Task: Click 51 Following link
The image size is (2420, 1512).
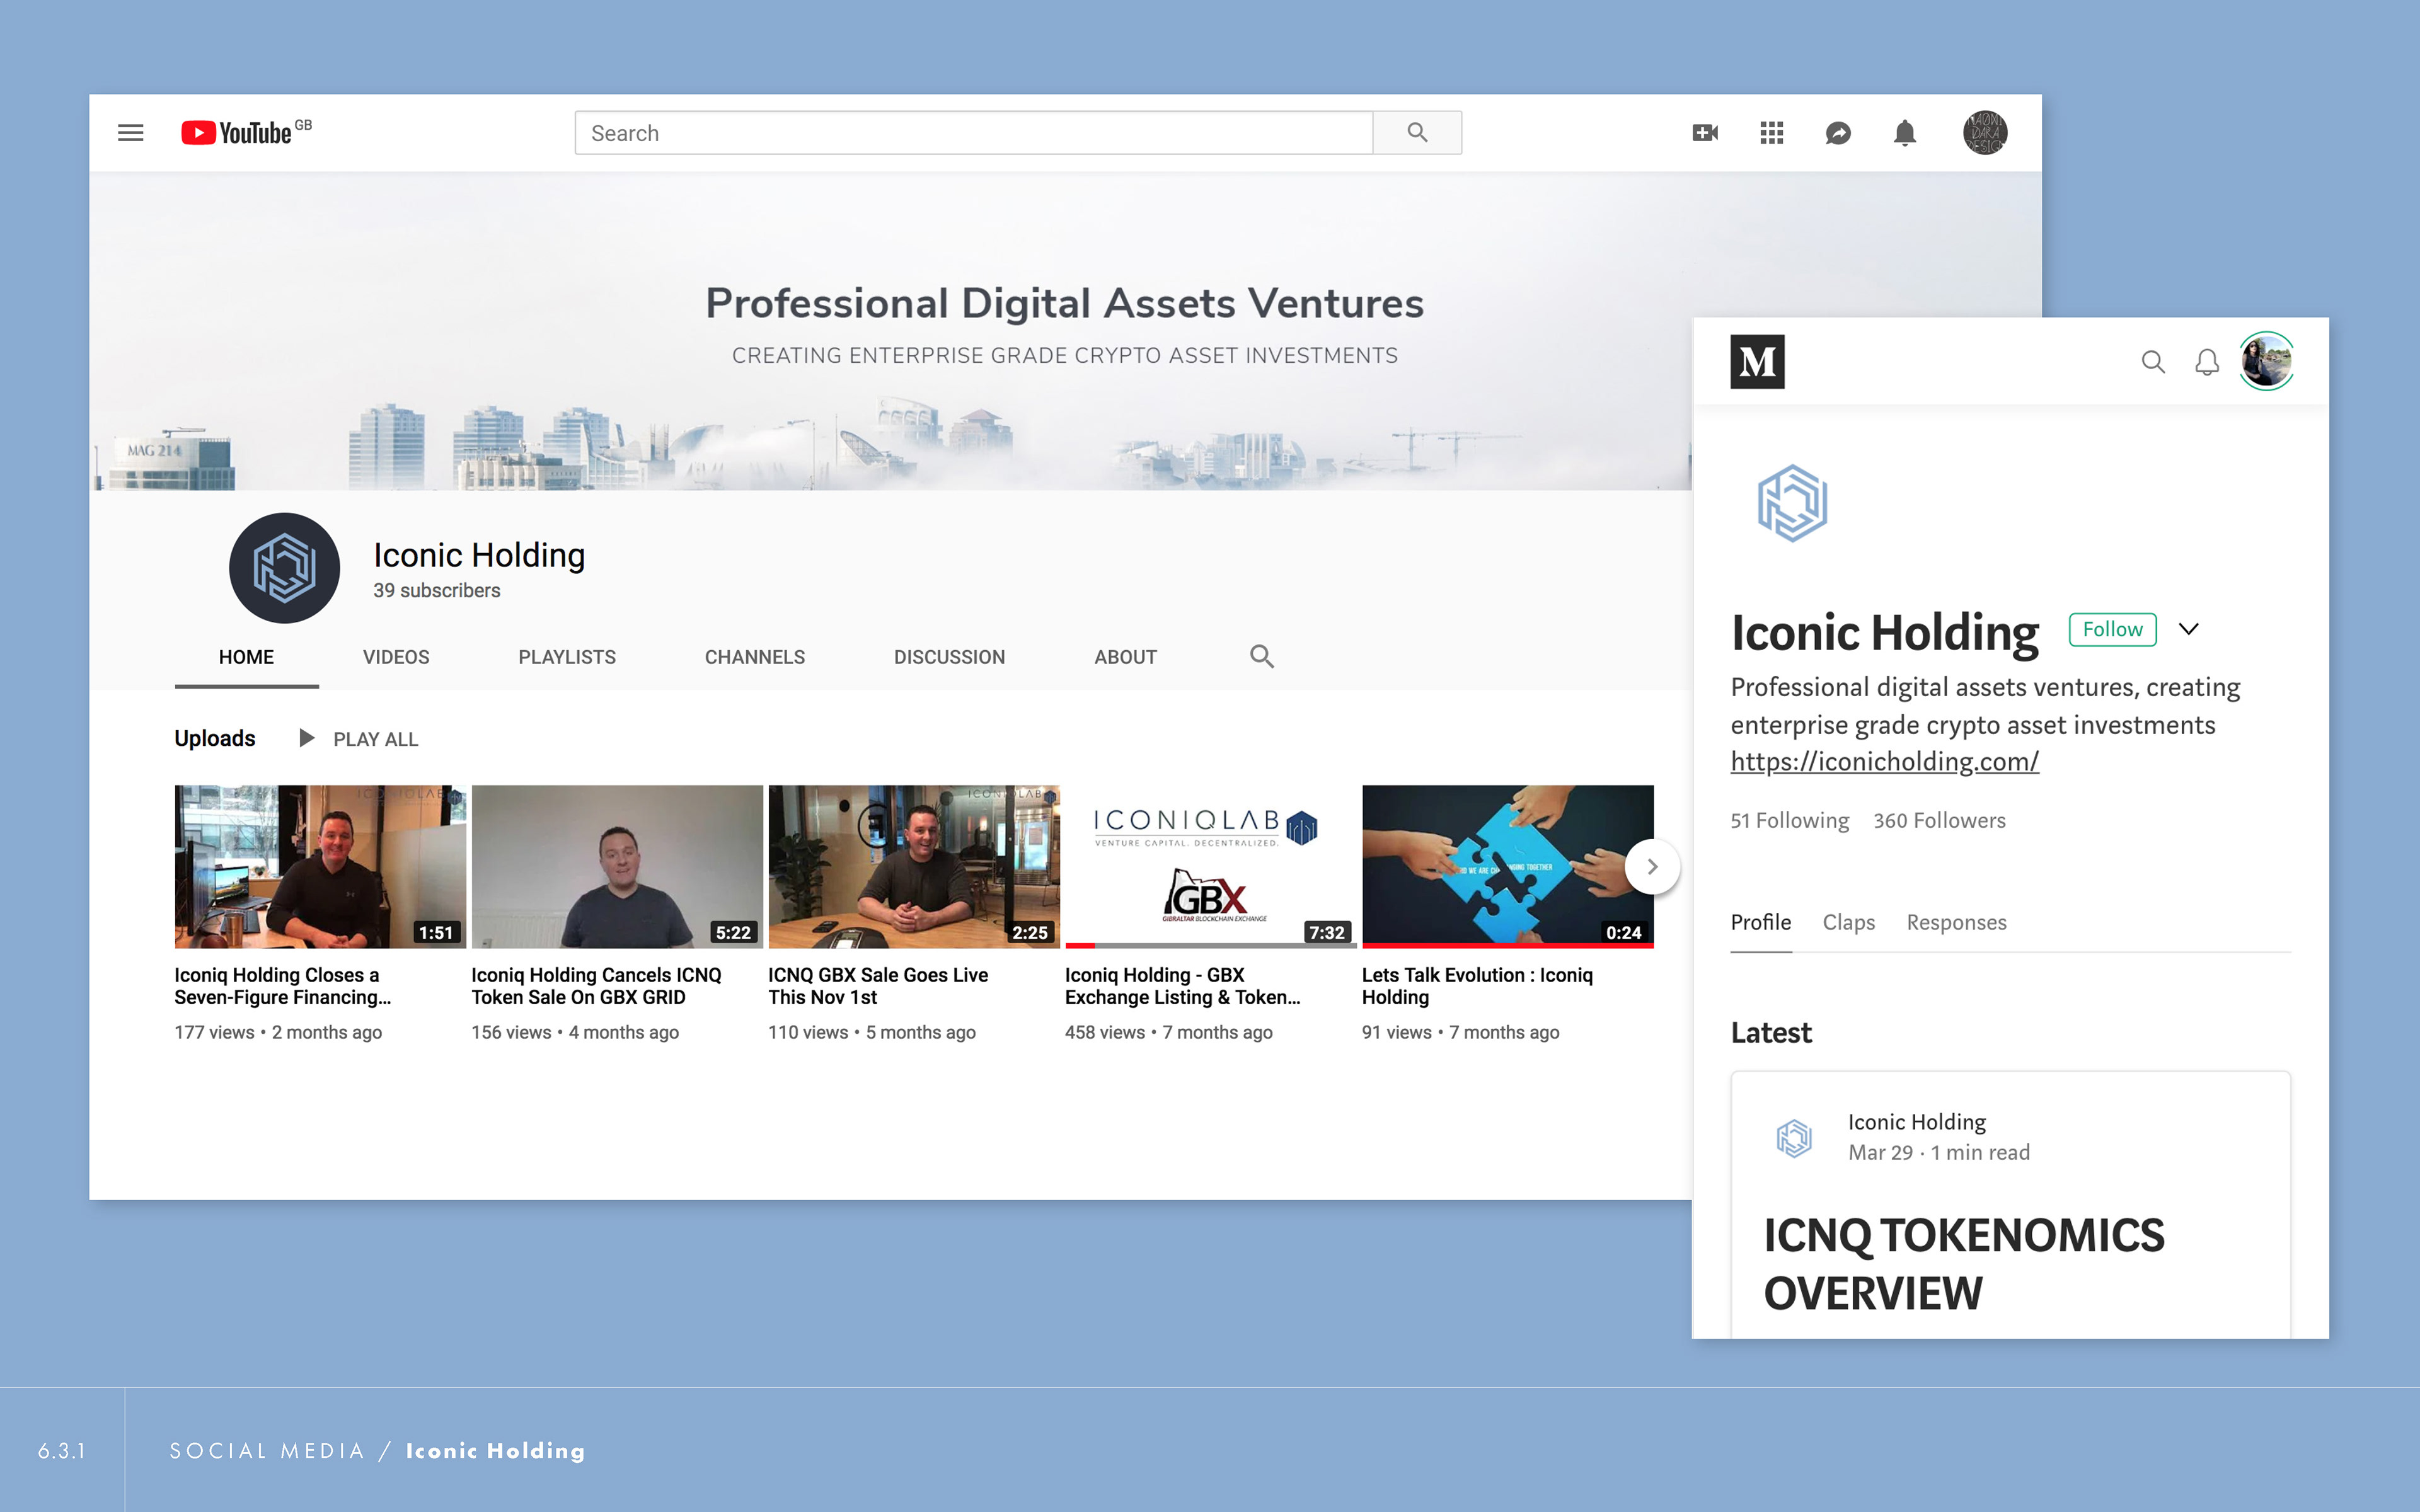Action: (1790, 820)
